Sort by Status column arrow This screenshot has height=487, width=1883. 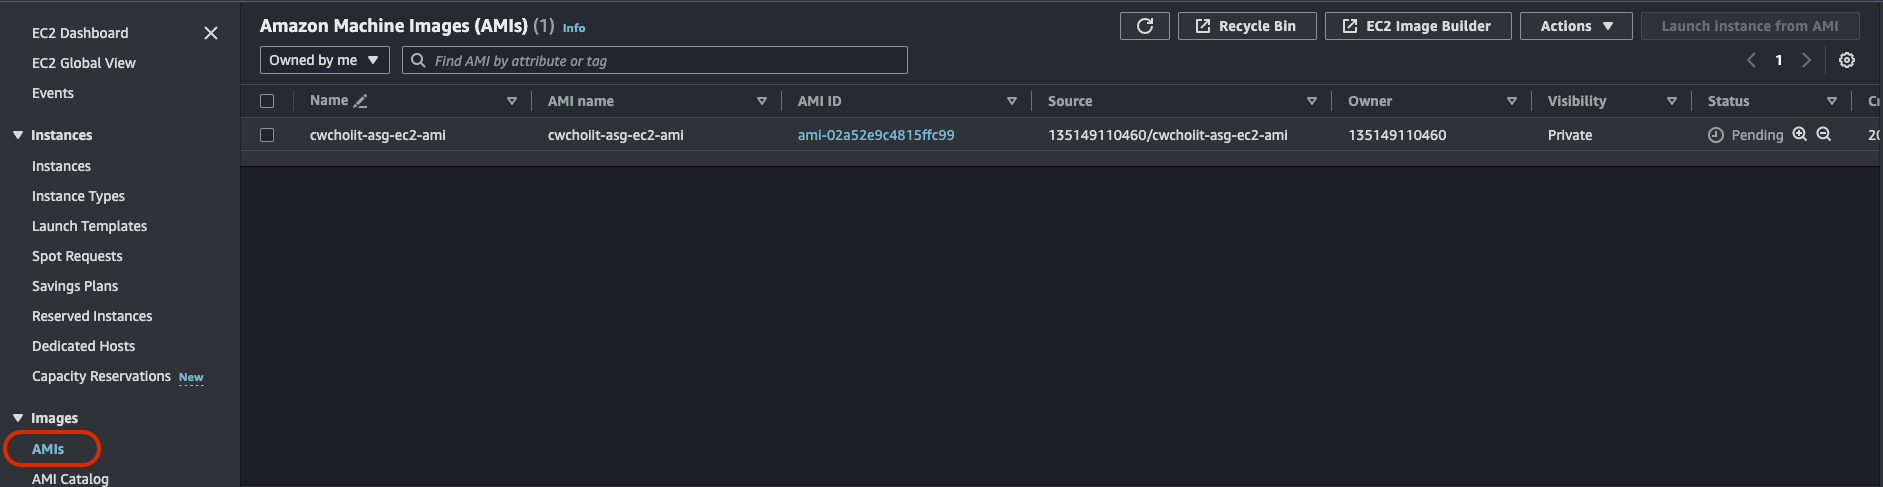tap(1832, 101)
